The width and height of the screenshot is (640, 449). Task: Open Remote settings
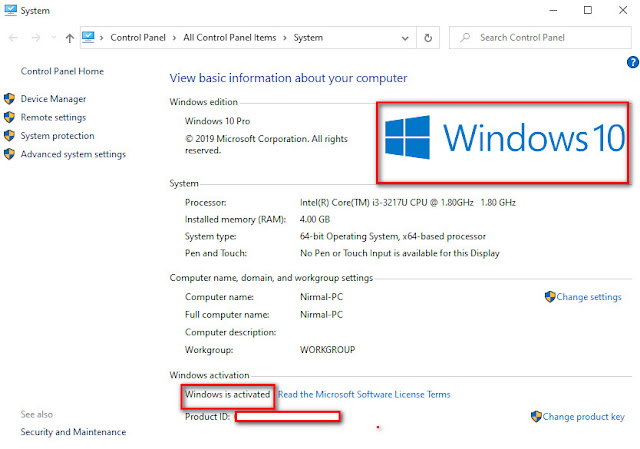[53, 118]
